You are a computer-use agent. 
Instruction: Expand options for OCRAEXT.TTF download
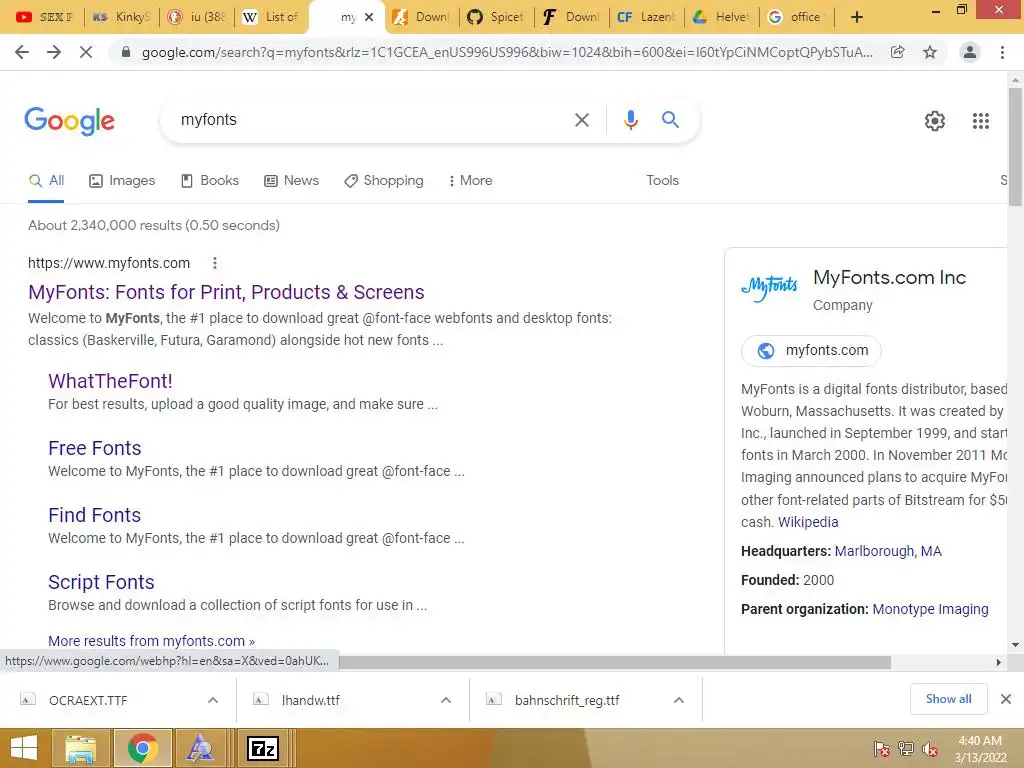point(213,700)
